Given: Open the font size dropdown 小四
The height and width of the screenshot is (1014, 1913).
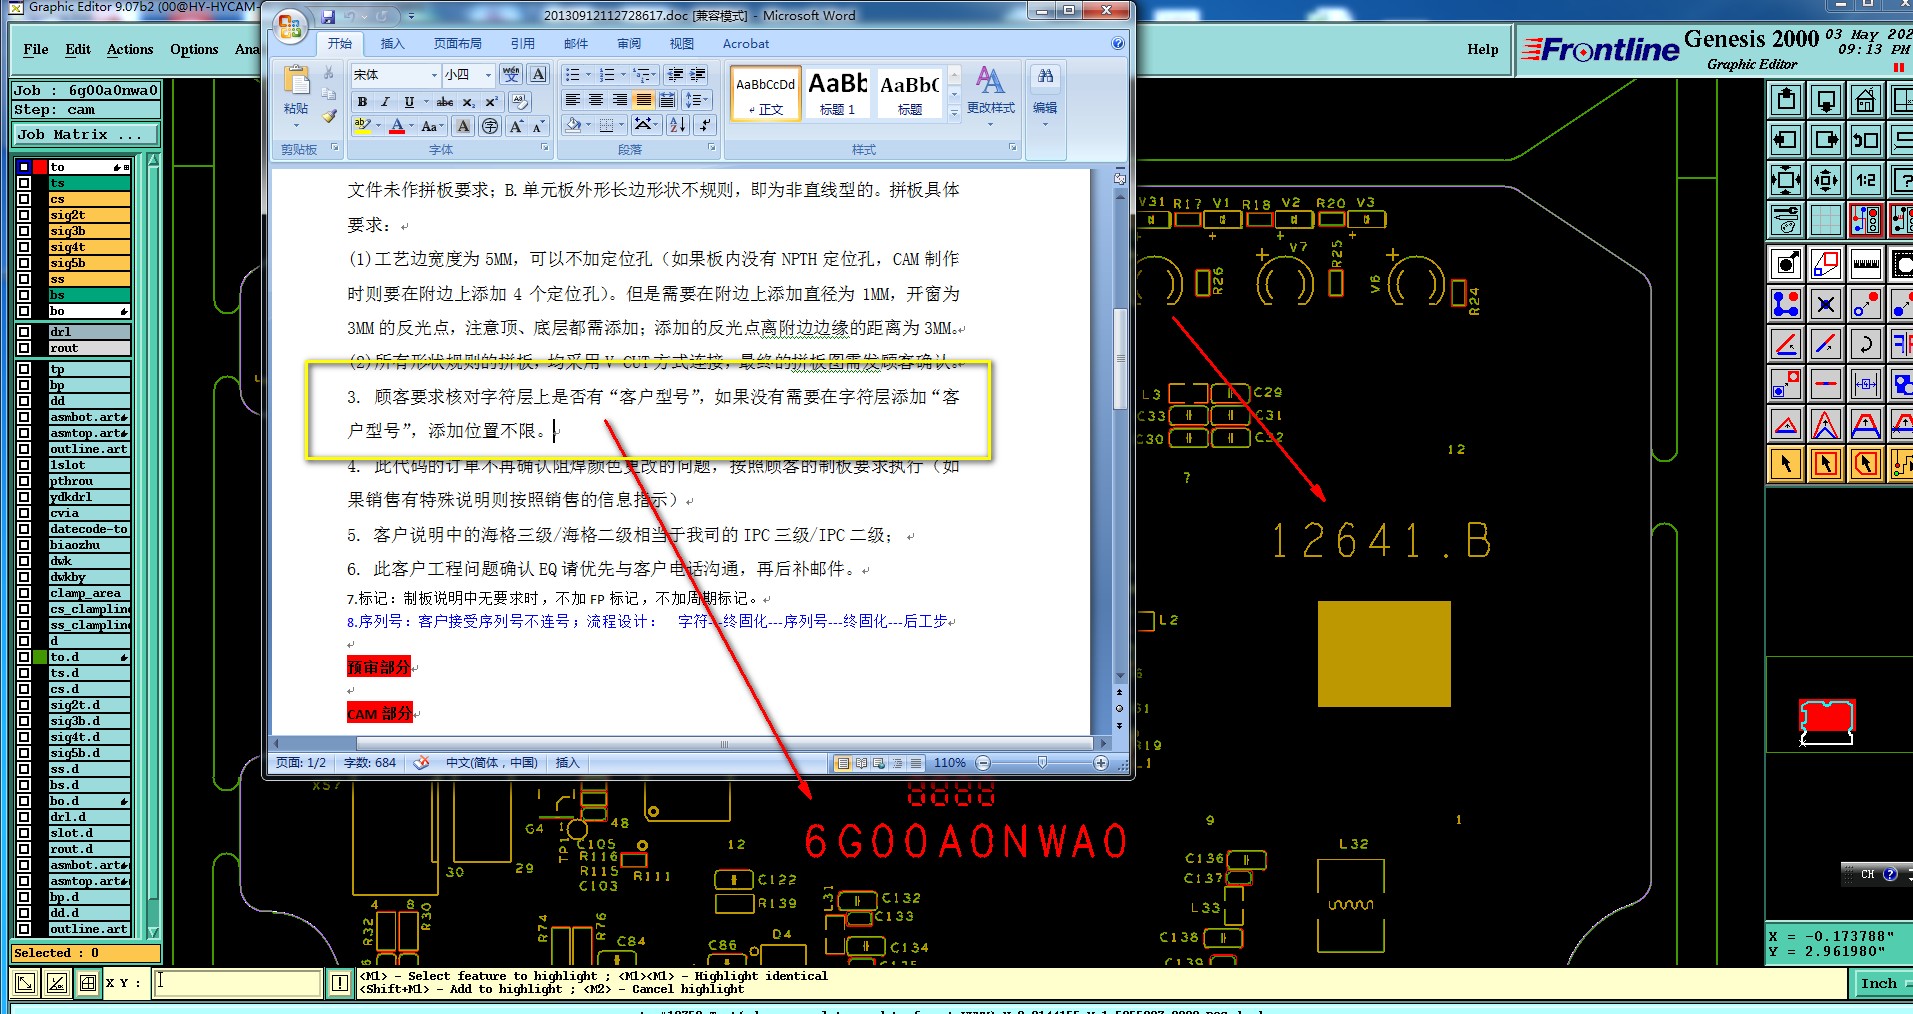Looking at the screenshot, I should [488, 75].
